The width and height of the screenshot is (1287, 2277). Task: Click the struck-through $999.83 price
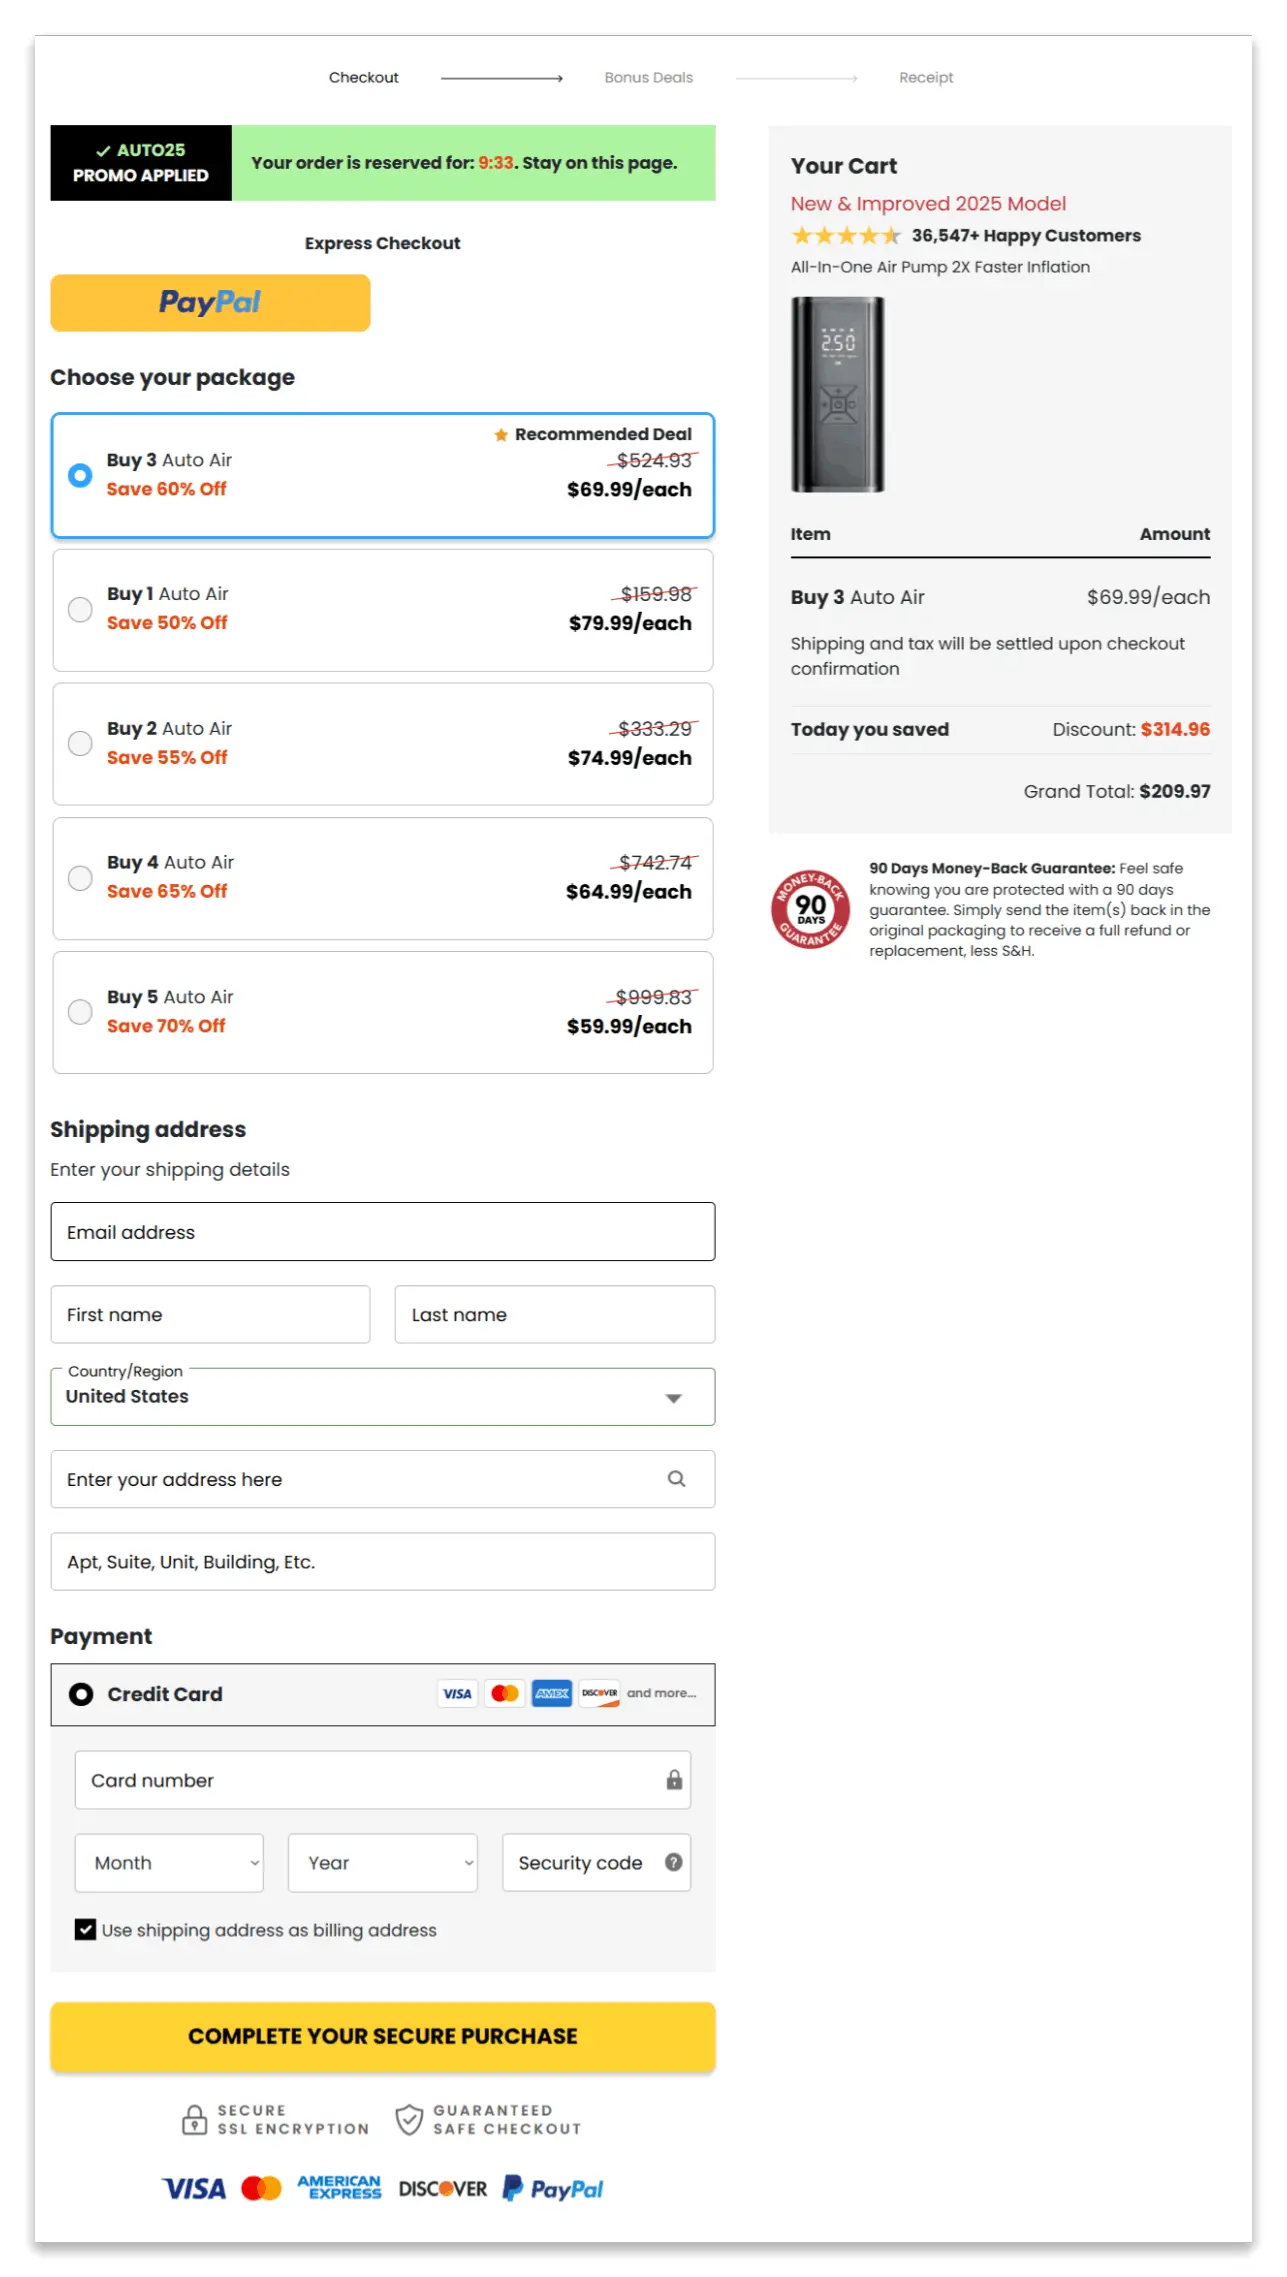(x=653, y=996)
